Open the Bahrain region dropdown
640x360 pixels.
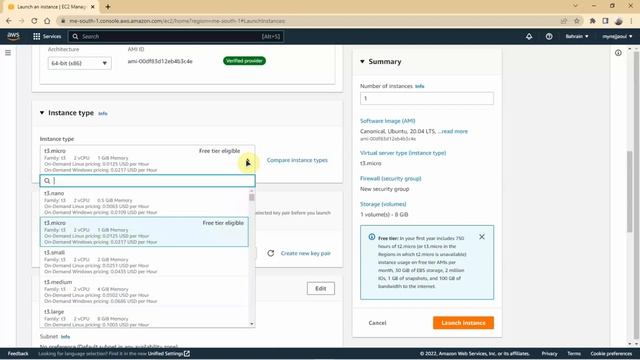[x=577, y=36]
